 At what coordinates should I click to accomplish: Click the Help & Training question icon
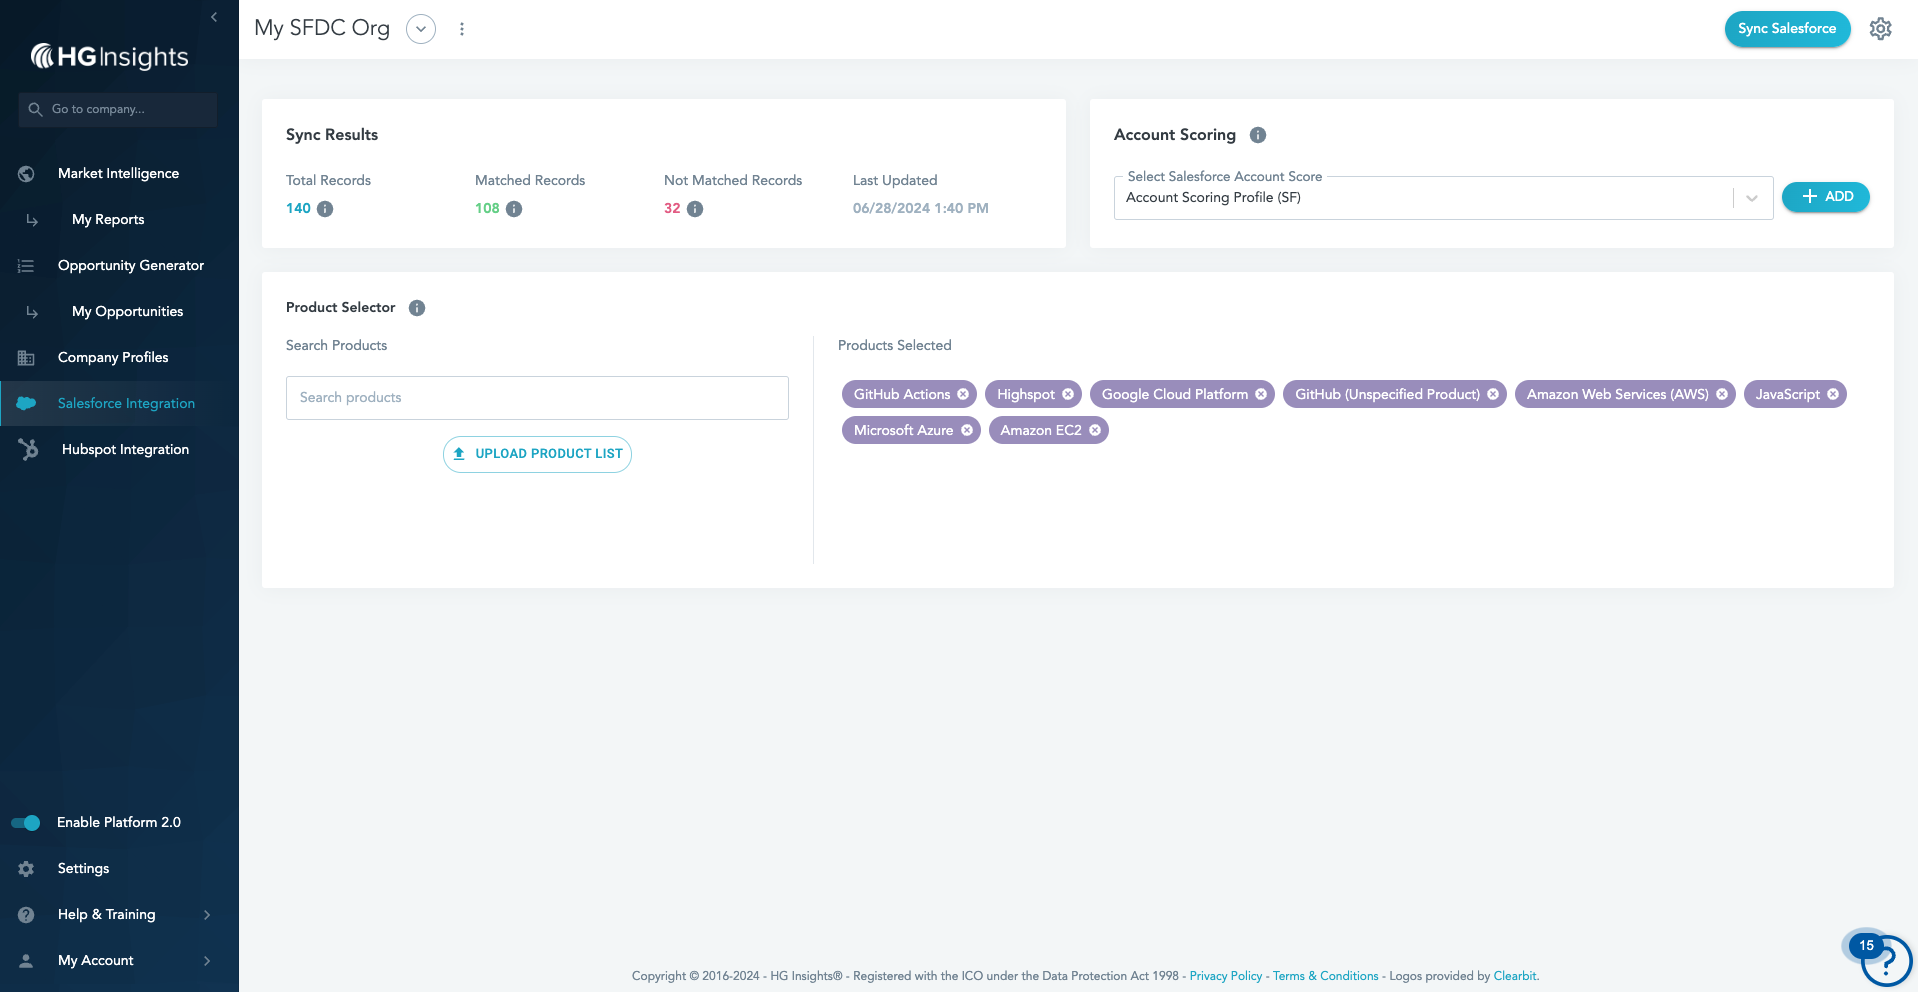(27, 915)
